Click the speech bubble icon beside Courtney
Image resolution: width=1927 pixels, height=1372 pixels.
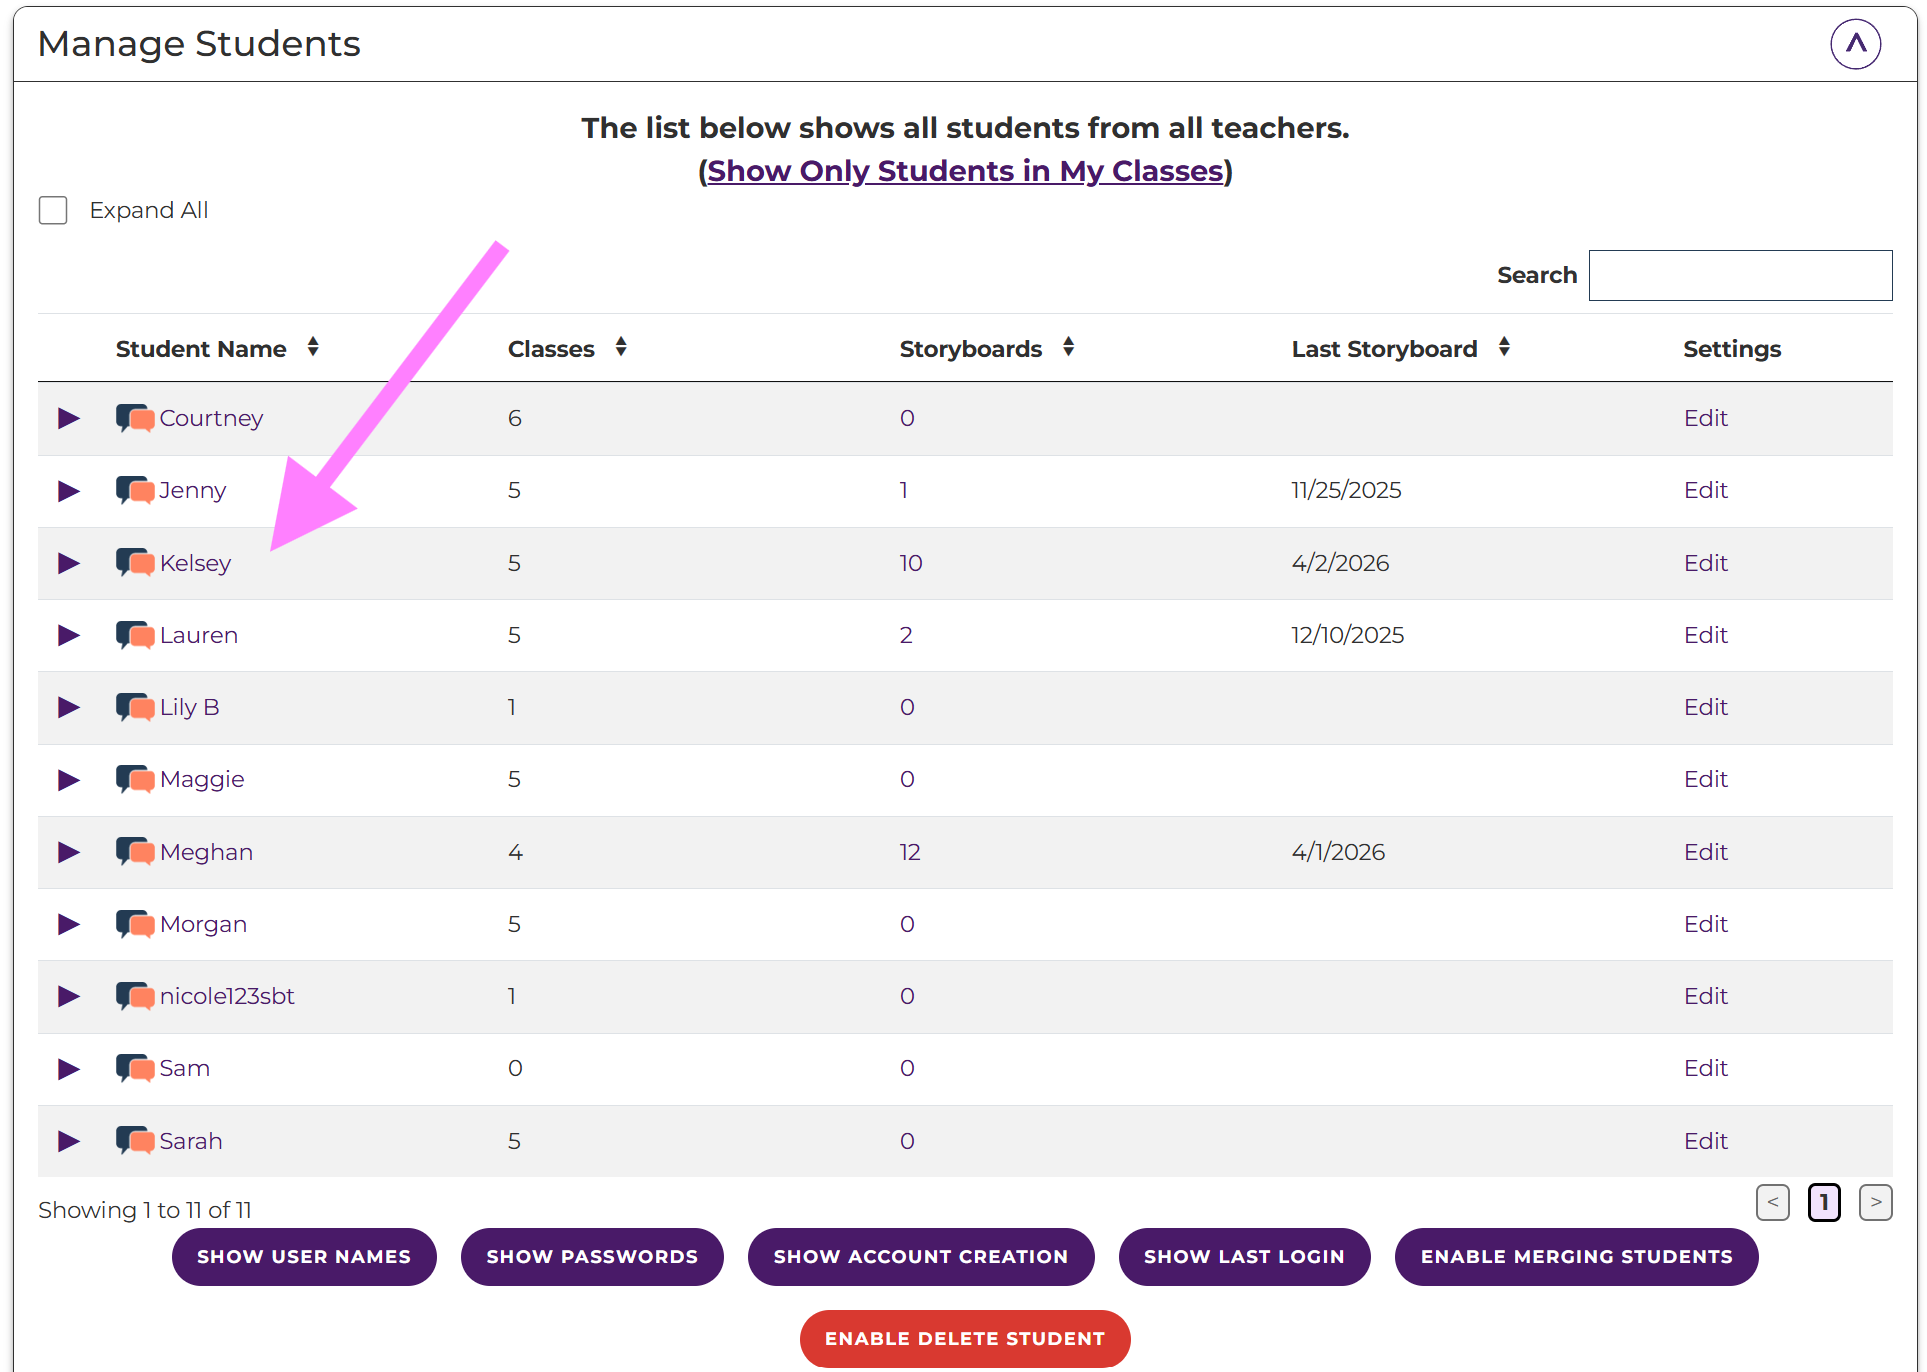click(x=135, y=418)
